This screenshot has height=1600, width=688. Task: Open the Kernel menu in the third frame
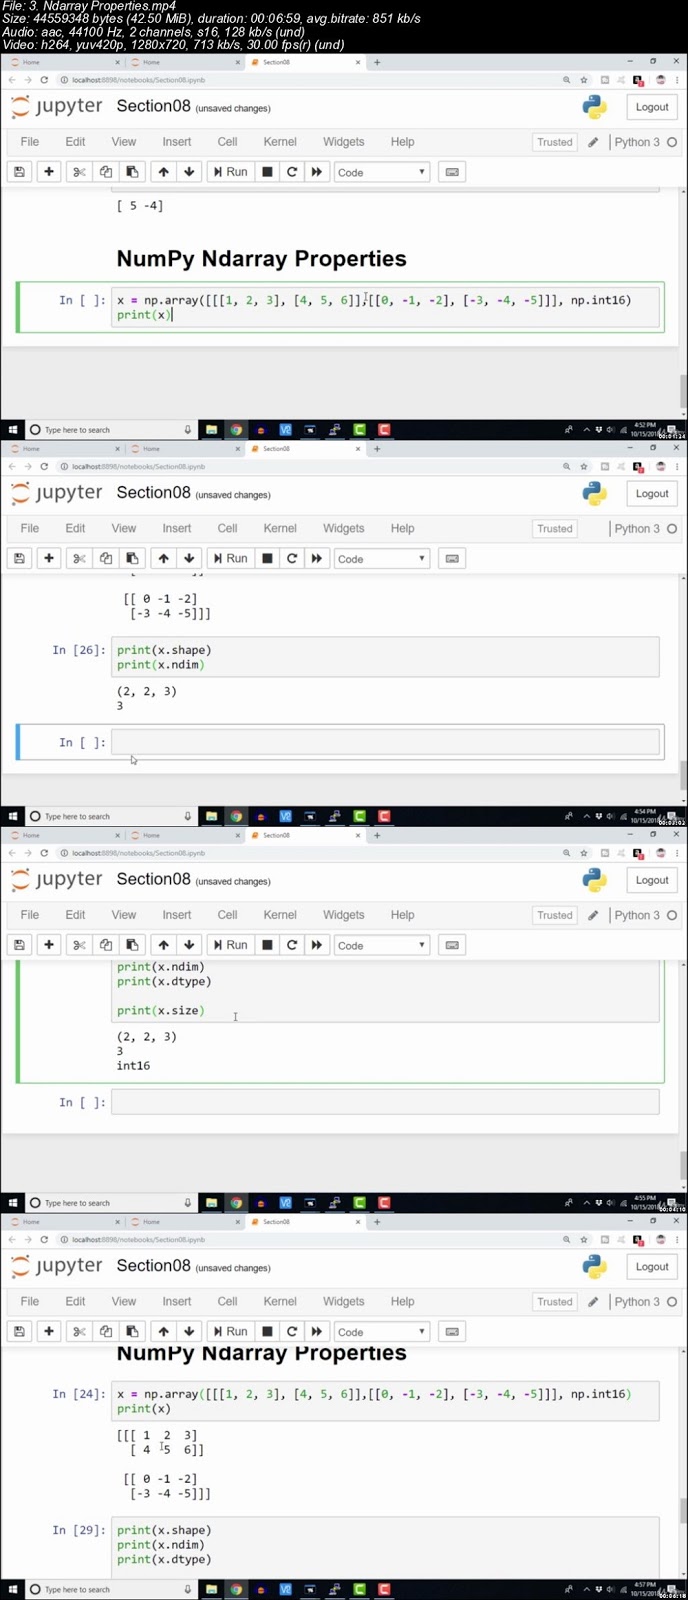point(280,915)
